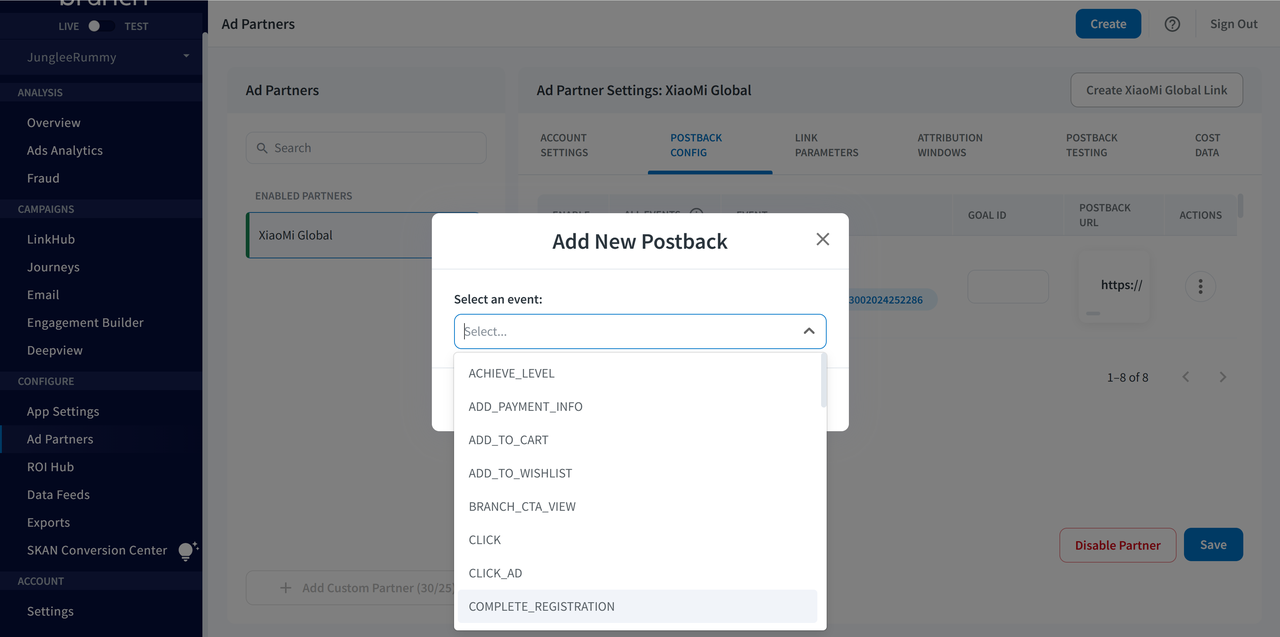Close the Add New Postback dialog

[822, 239]
